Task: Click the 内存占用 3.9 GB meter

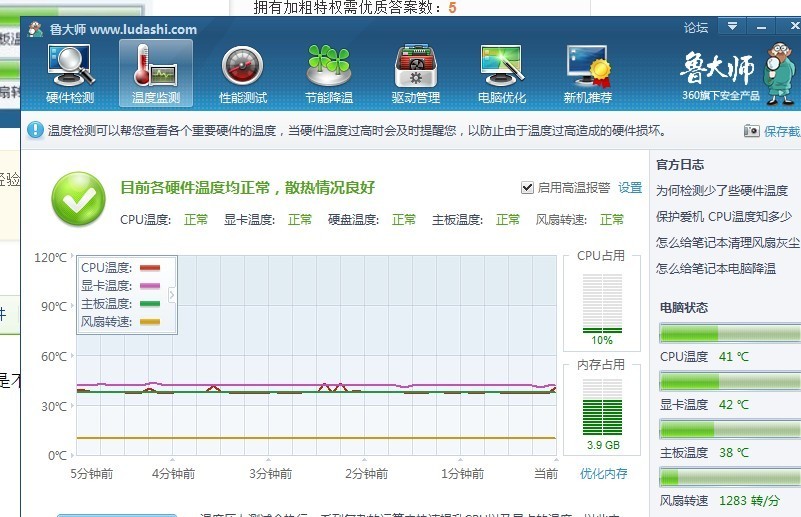Action: [x=602, y=407]
